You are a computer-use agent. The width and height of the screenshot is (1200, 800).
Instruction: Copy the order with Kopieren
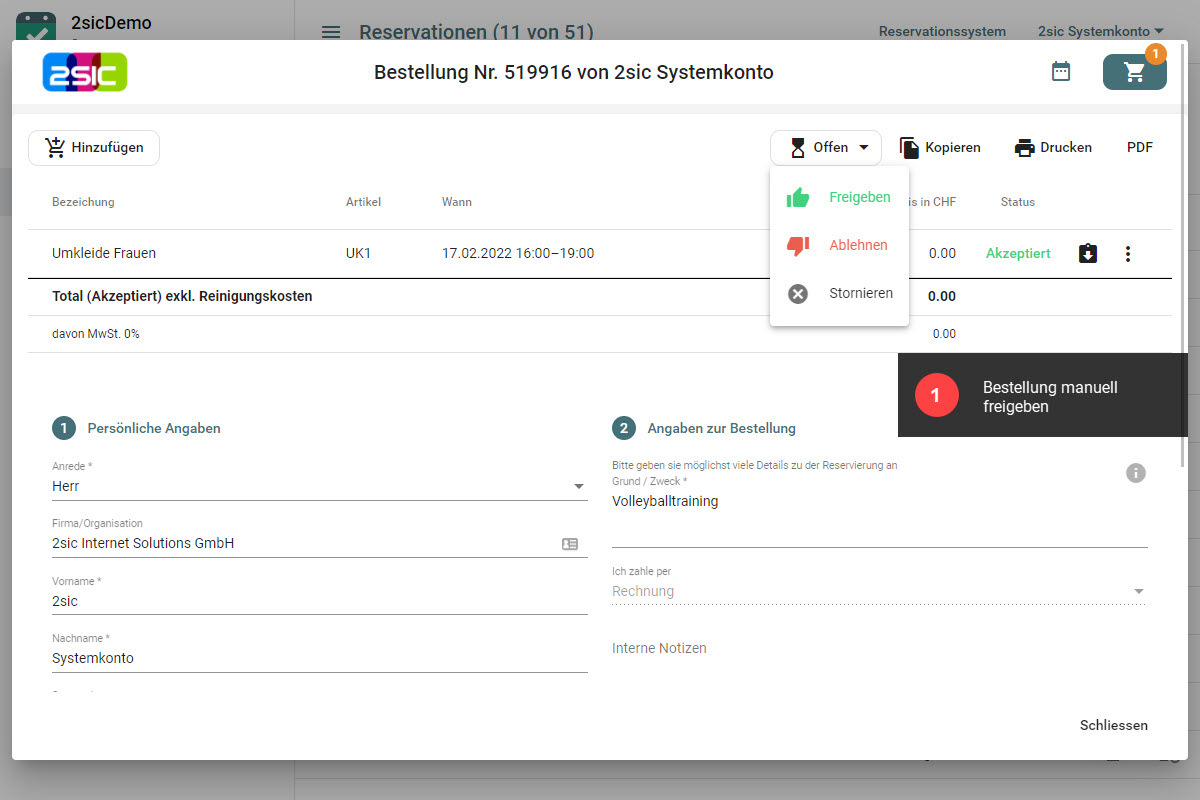(x=940, y=148)
